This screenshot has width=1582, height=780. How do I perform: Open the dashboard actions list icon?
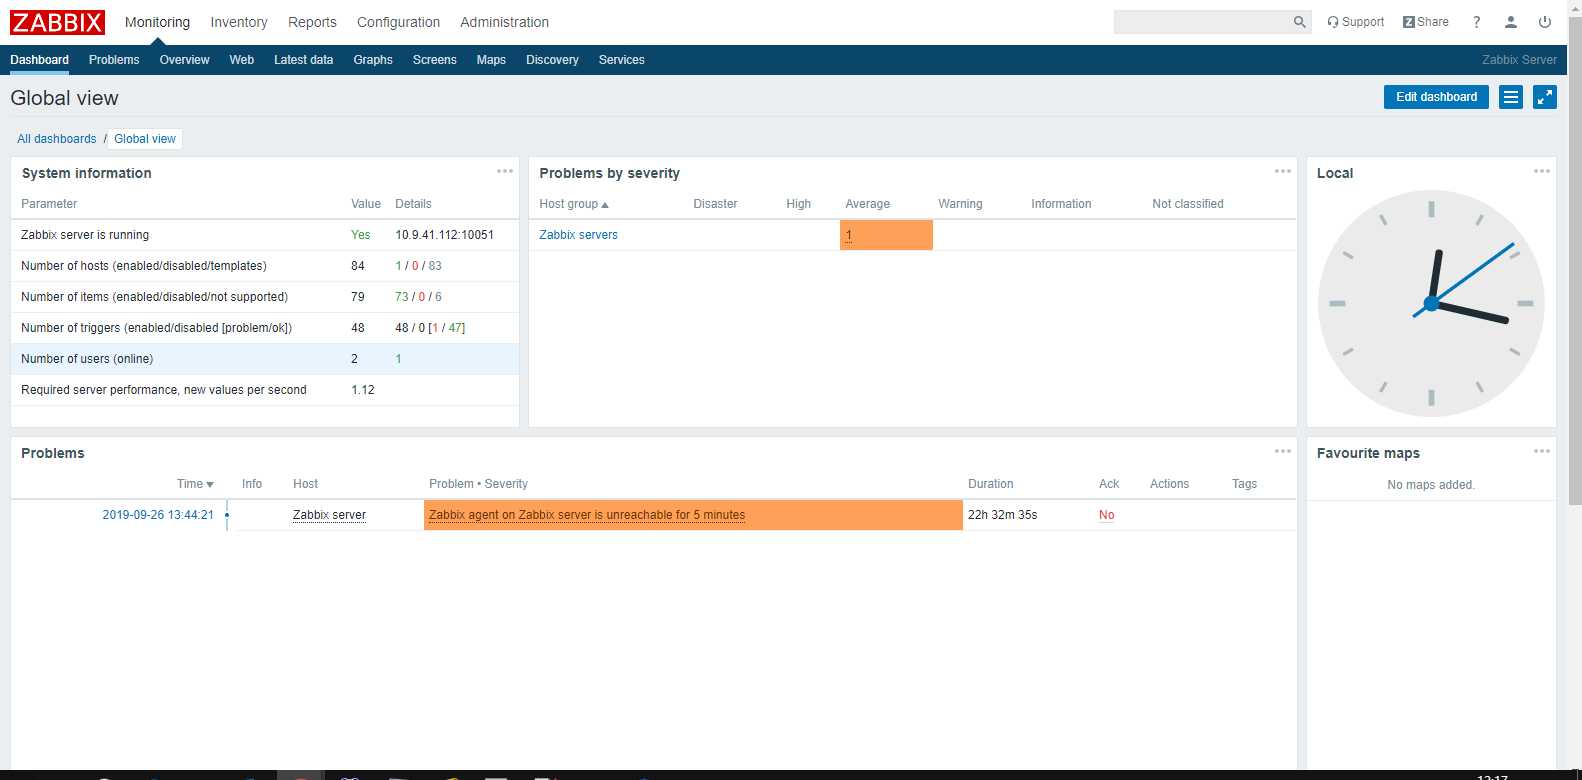click(1510, 97)
